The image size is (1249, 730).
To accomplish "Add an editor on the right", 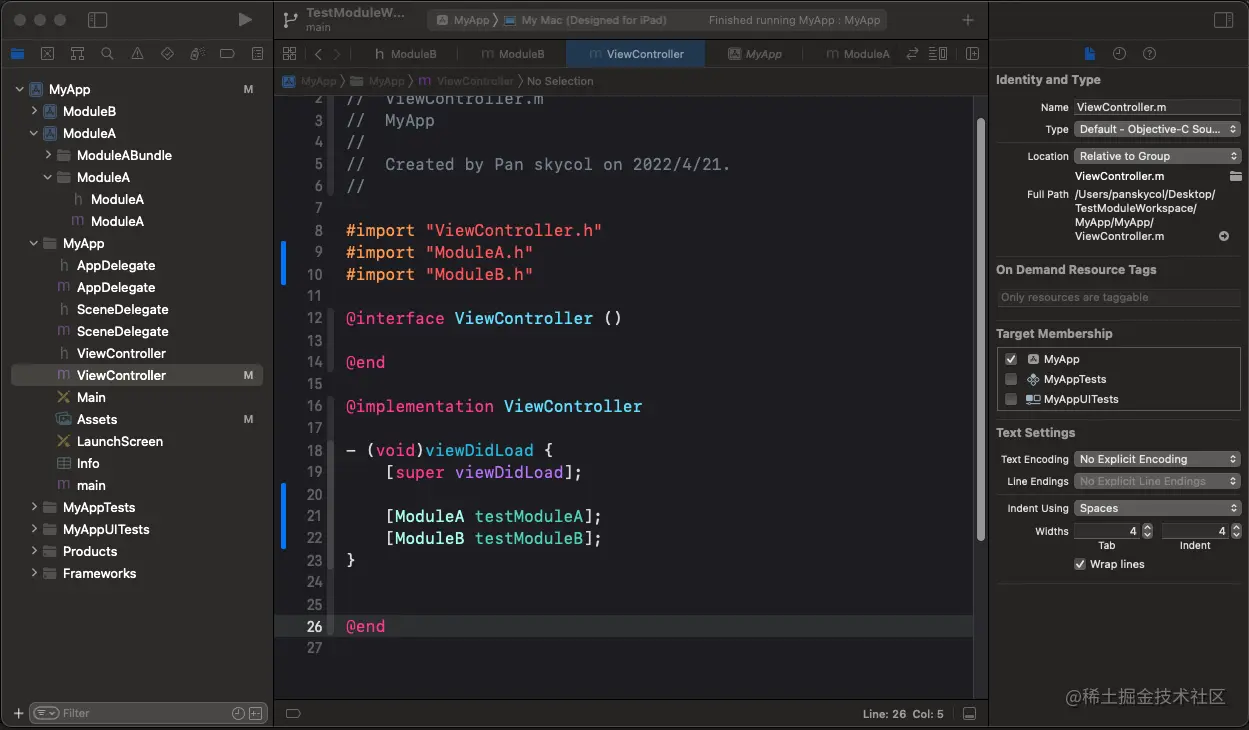I will [972, 54].
